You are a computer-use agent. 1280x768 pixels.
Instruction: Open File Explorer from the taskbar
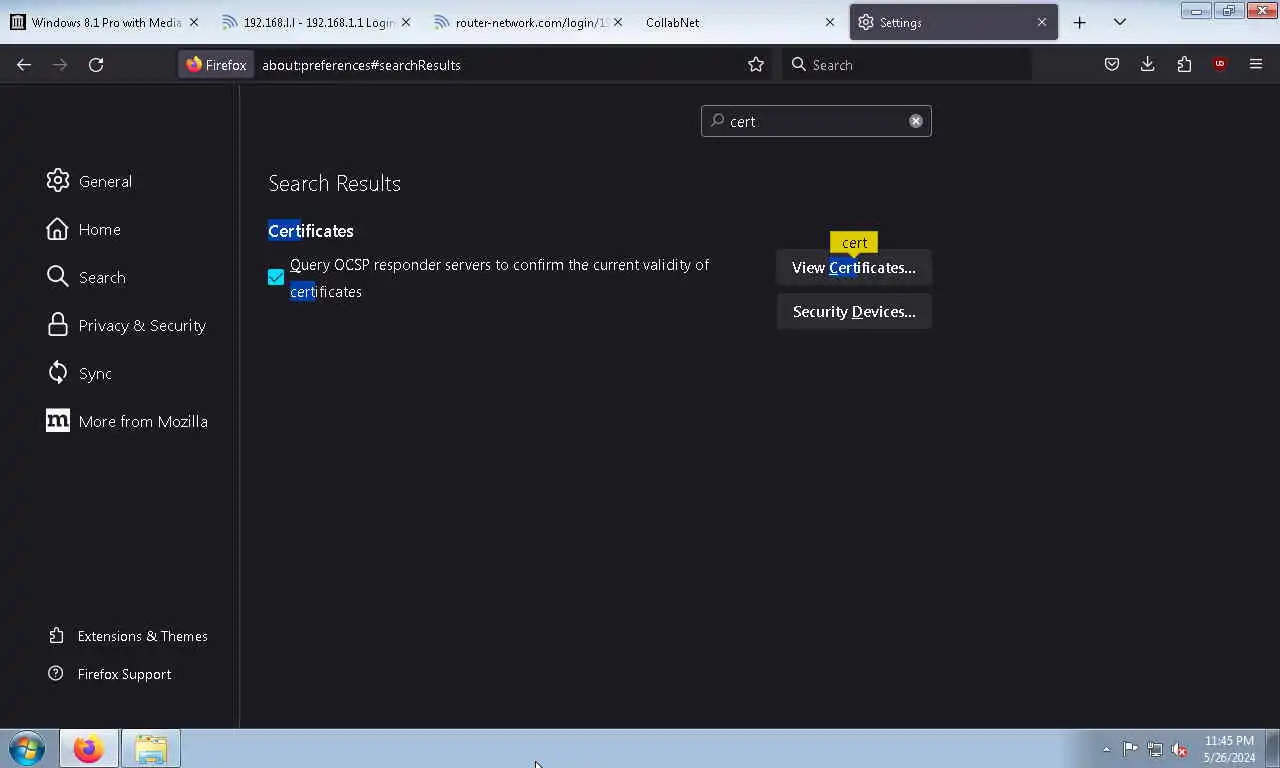(x=151, y=749)
